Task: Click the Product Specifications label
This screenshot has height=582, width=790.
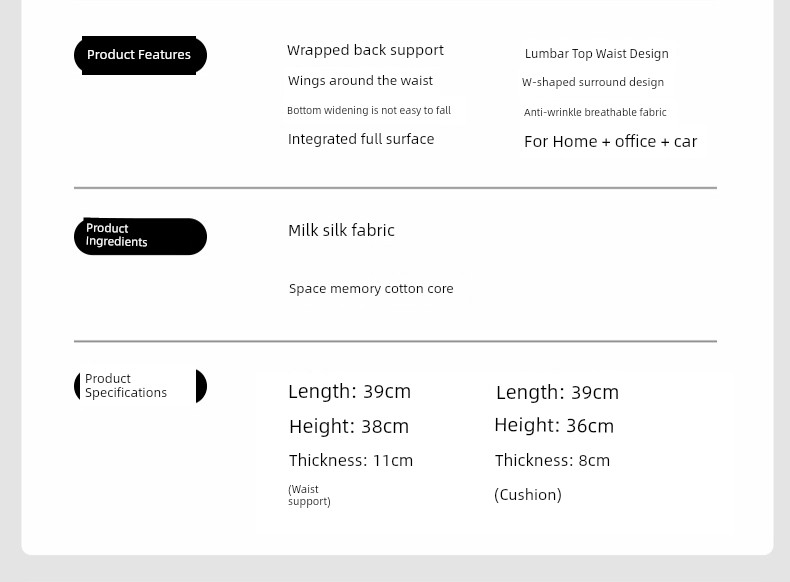Action: tap(140, 386)
